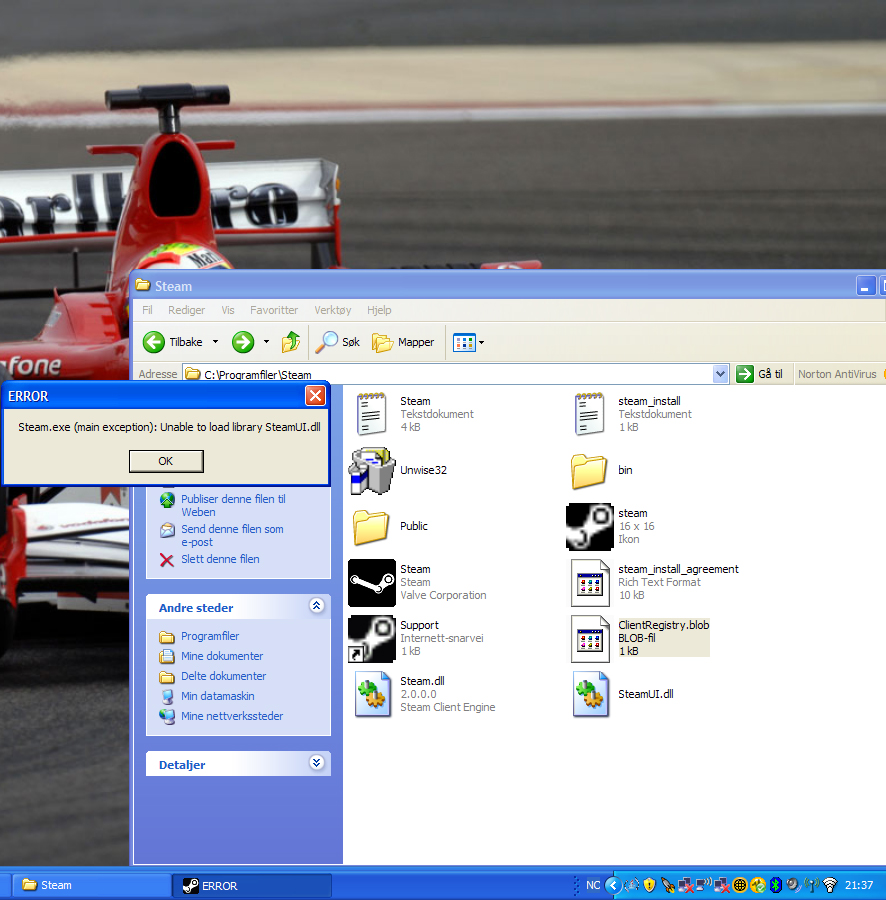Click the wireless network tray icon

[830, 885]
